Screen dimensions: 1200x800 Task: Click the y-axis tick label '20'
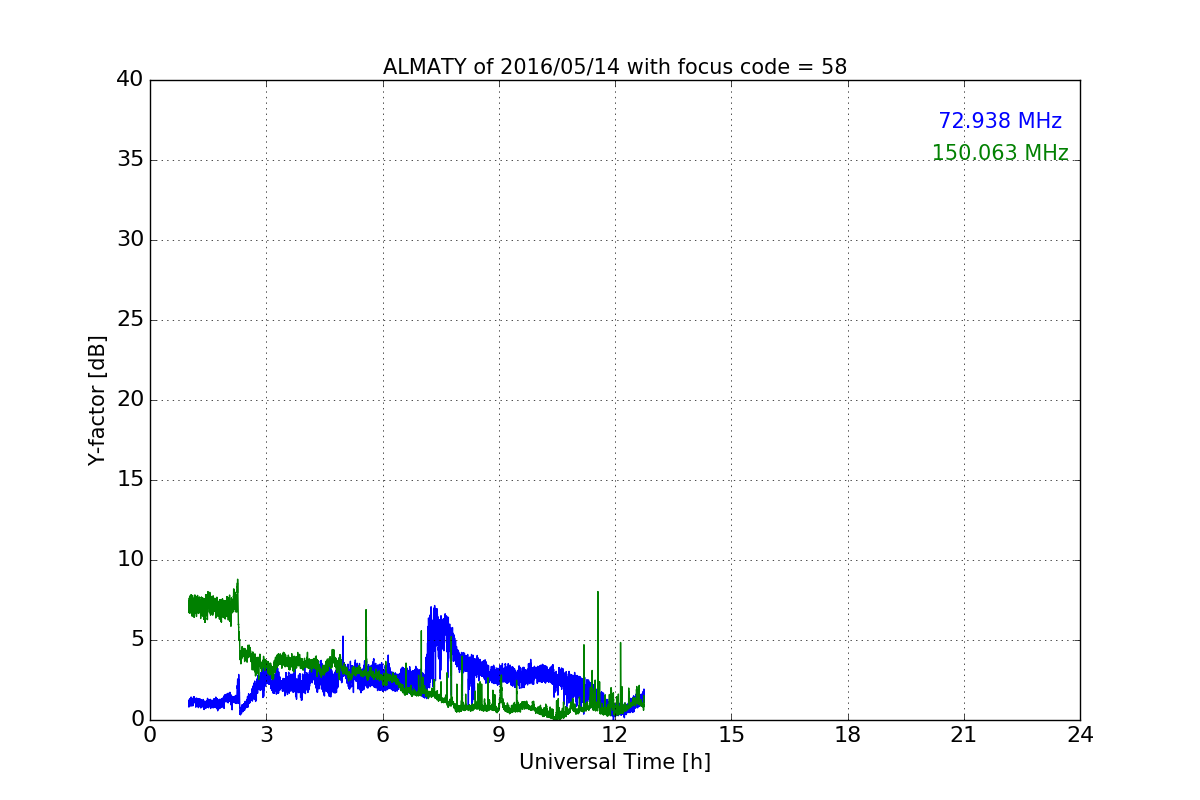(x=130, y=400)
